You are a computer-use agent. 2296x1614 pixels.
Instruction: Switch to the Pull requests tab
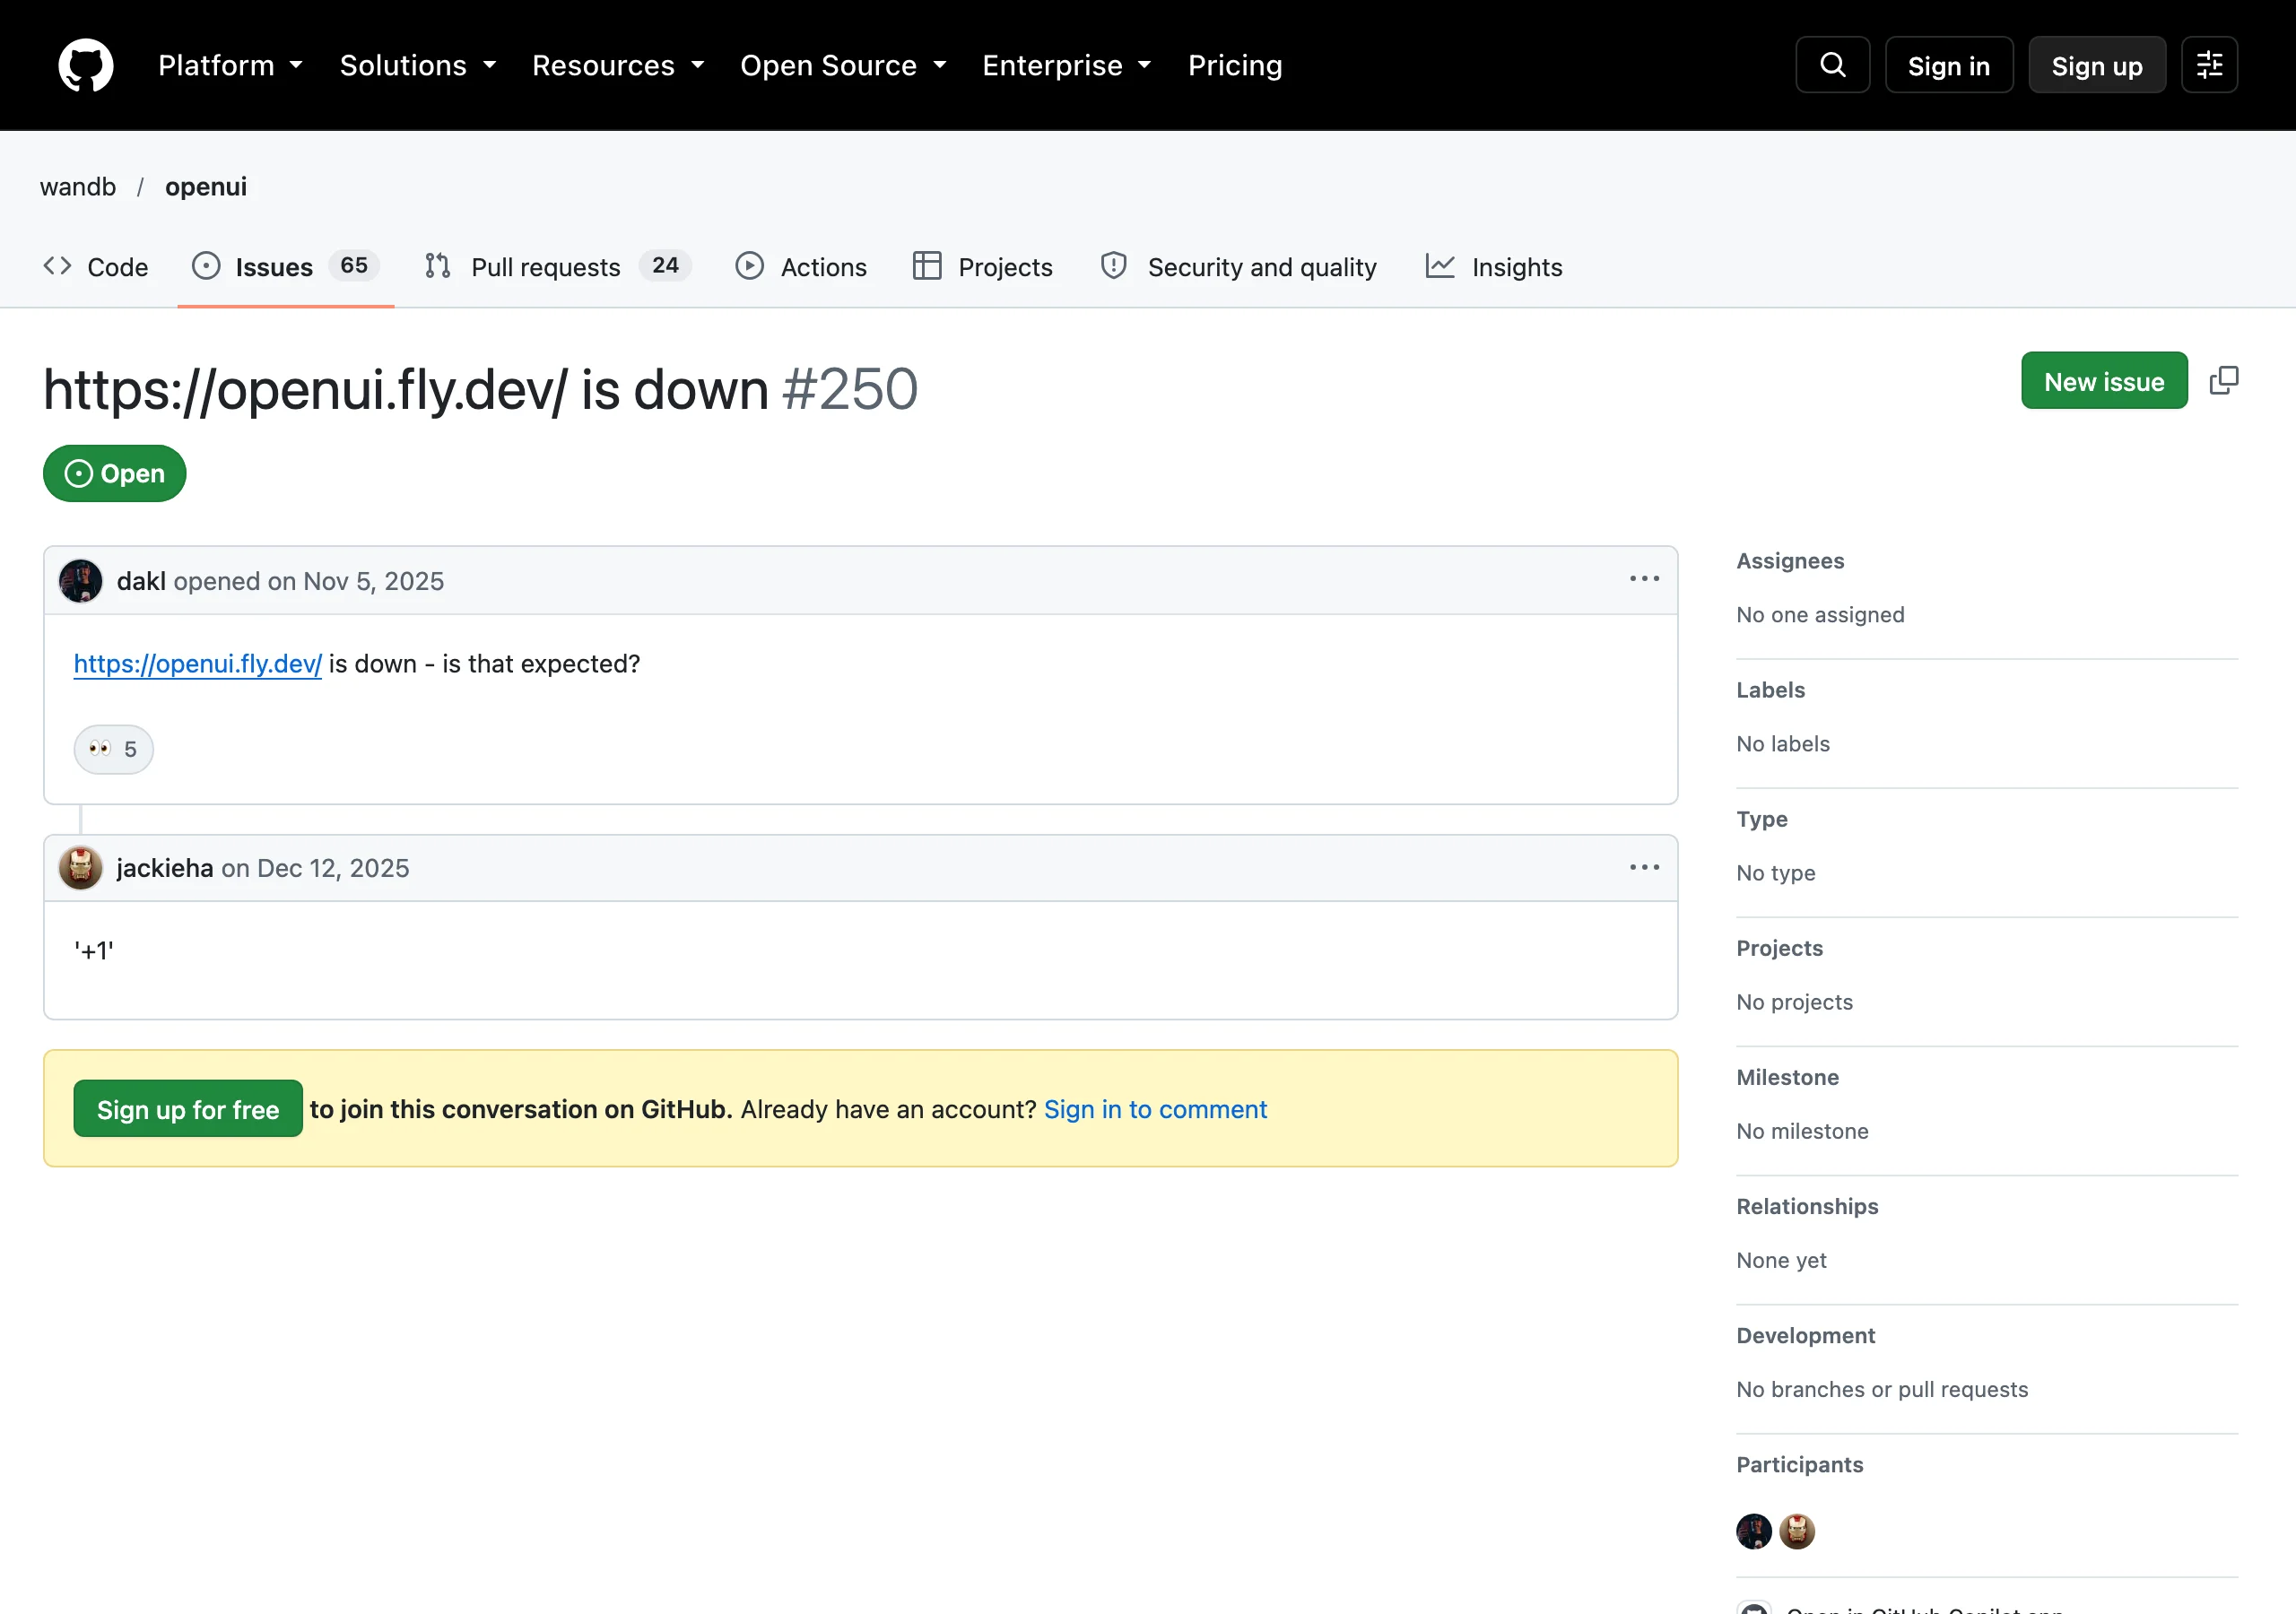[x=557, y=267]
